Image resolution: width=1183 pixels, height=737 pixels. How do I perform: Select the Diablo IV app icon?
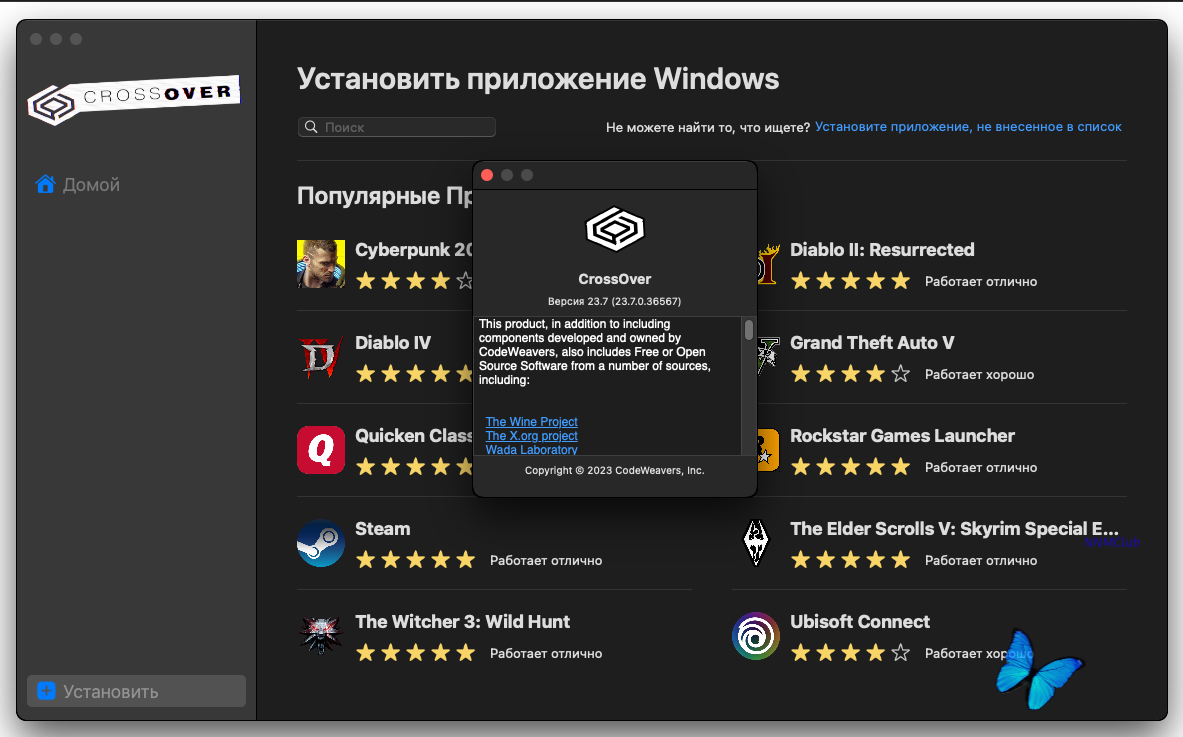tap(321, 357)
